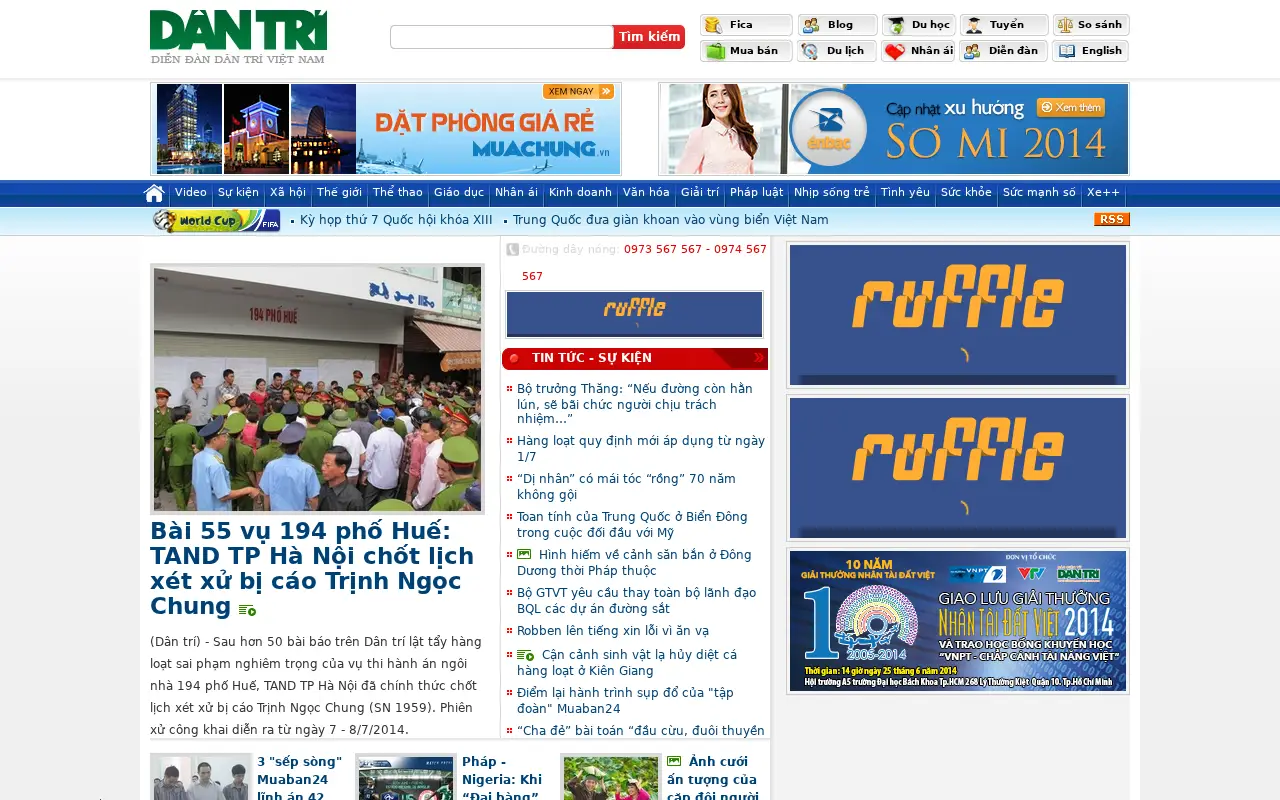The image size is (1280, 800).
Task: Open the Nhân tài Đất Việt 2014 banner
Action: (x=958, y=621)
